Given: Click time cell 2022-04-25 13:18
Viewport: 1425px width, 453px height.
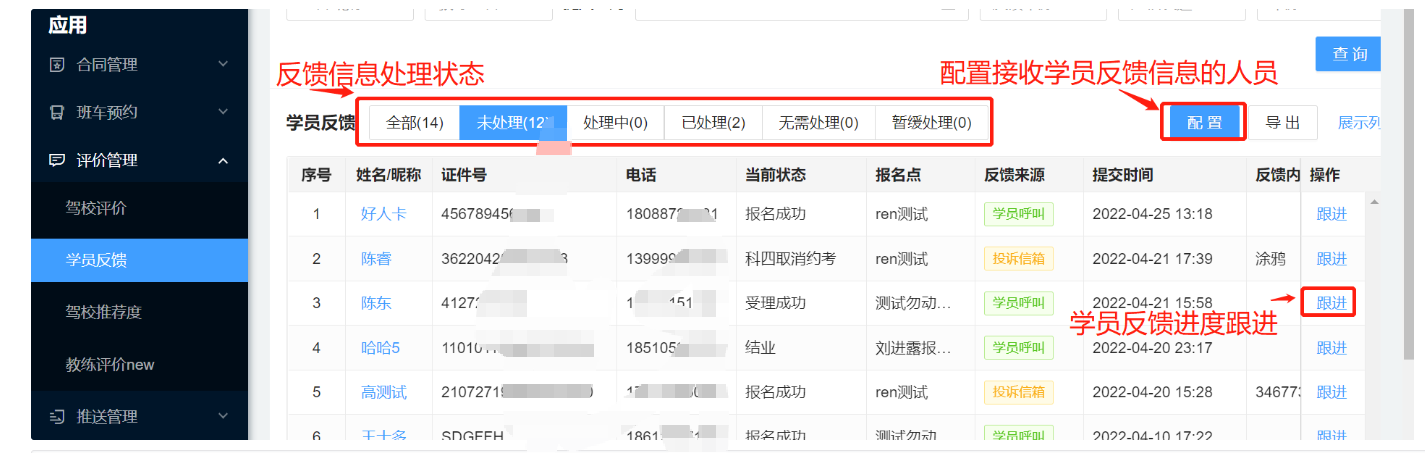Looking at the screenshot, I should pyautogui.click(x=1152, y=214).
